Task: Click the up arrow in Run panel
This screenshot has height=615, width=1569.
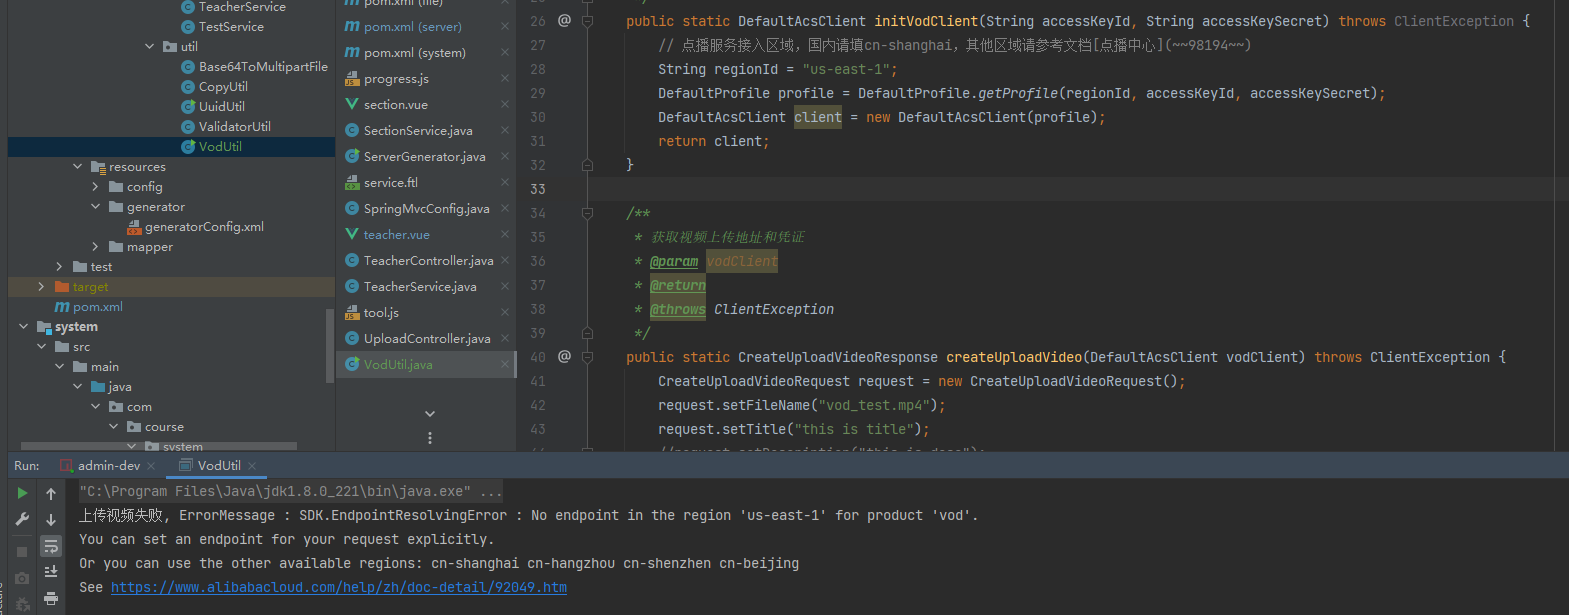Action: [x=51, y=494]
